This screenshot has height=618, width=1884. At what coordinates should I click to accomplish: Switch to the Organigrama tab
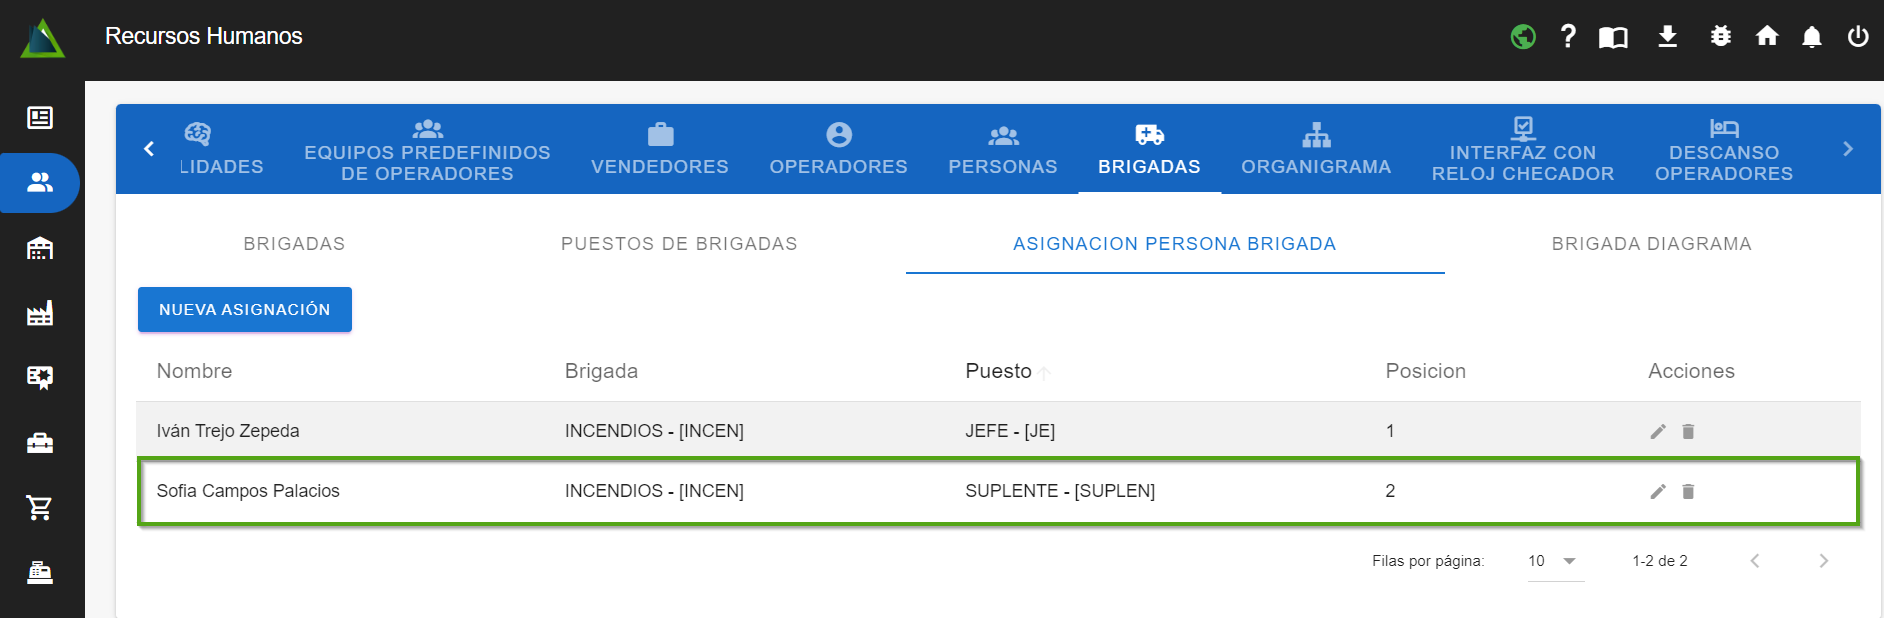tap(1315, 149)
